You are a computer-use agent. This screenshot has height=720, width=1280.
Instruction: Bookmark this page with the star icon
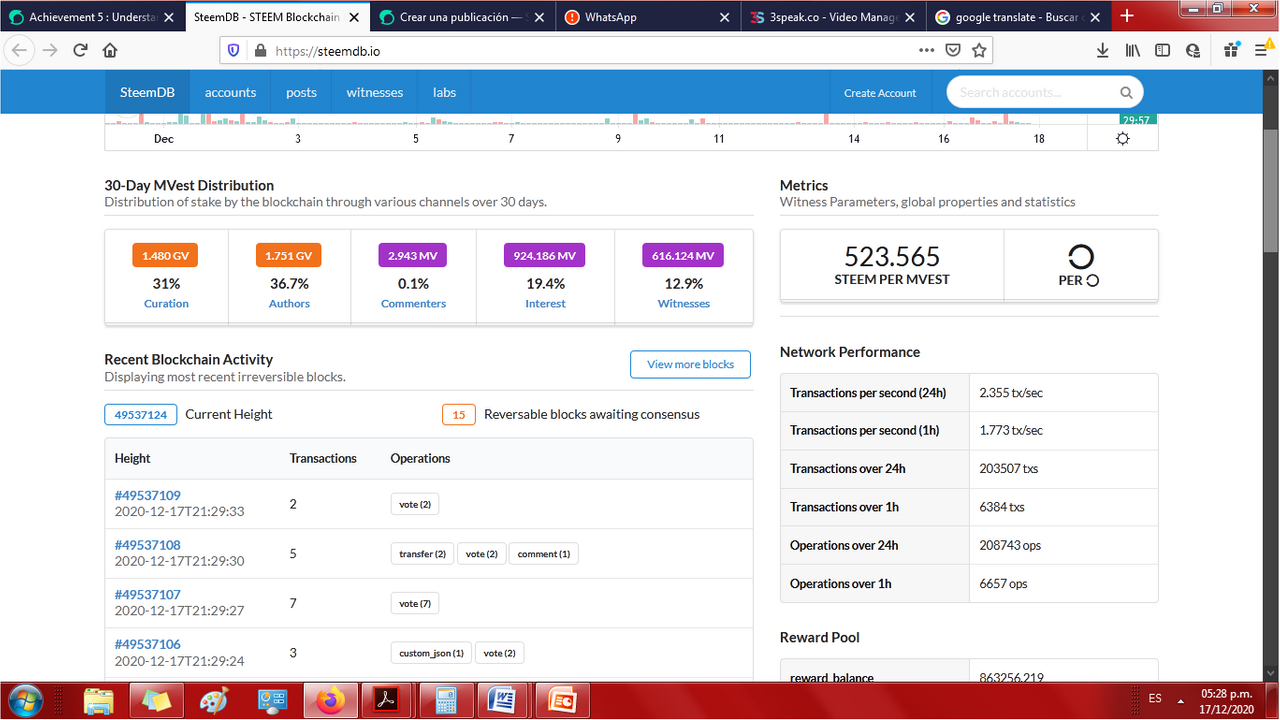point(980,50)
